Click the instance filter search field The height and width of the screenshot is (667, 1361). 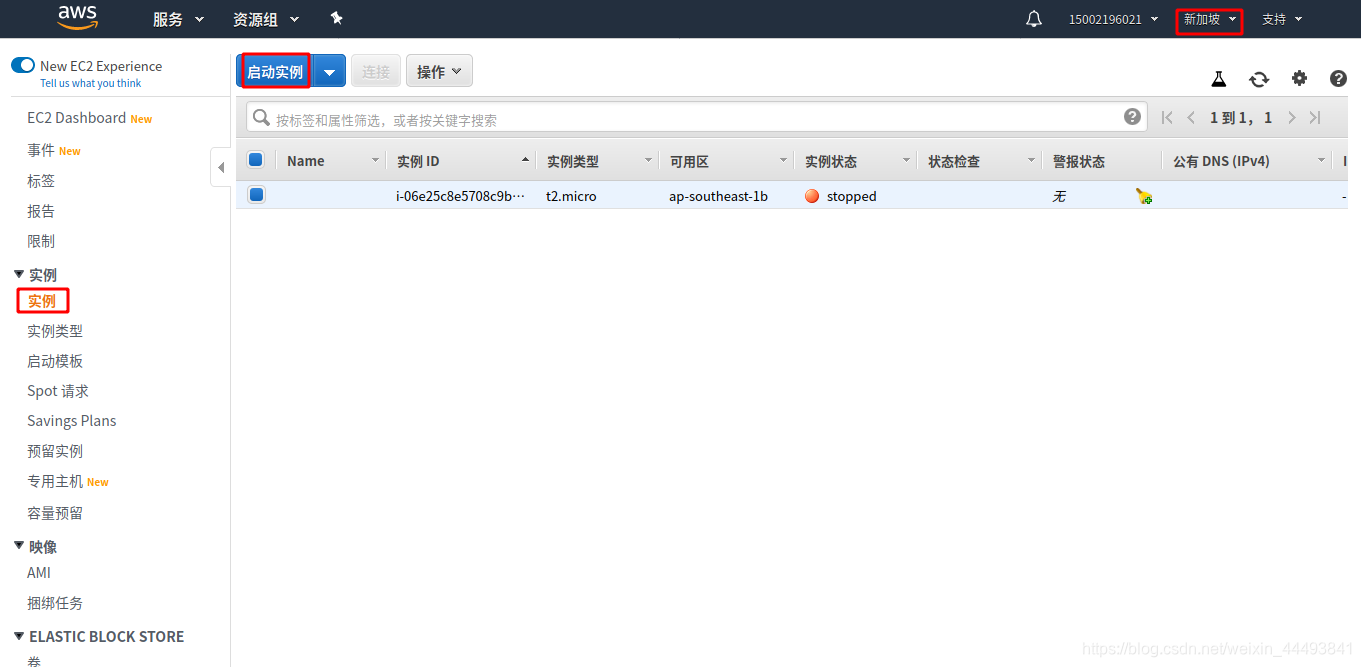[x=697, y=118]
